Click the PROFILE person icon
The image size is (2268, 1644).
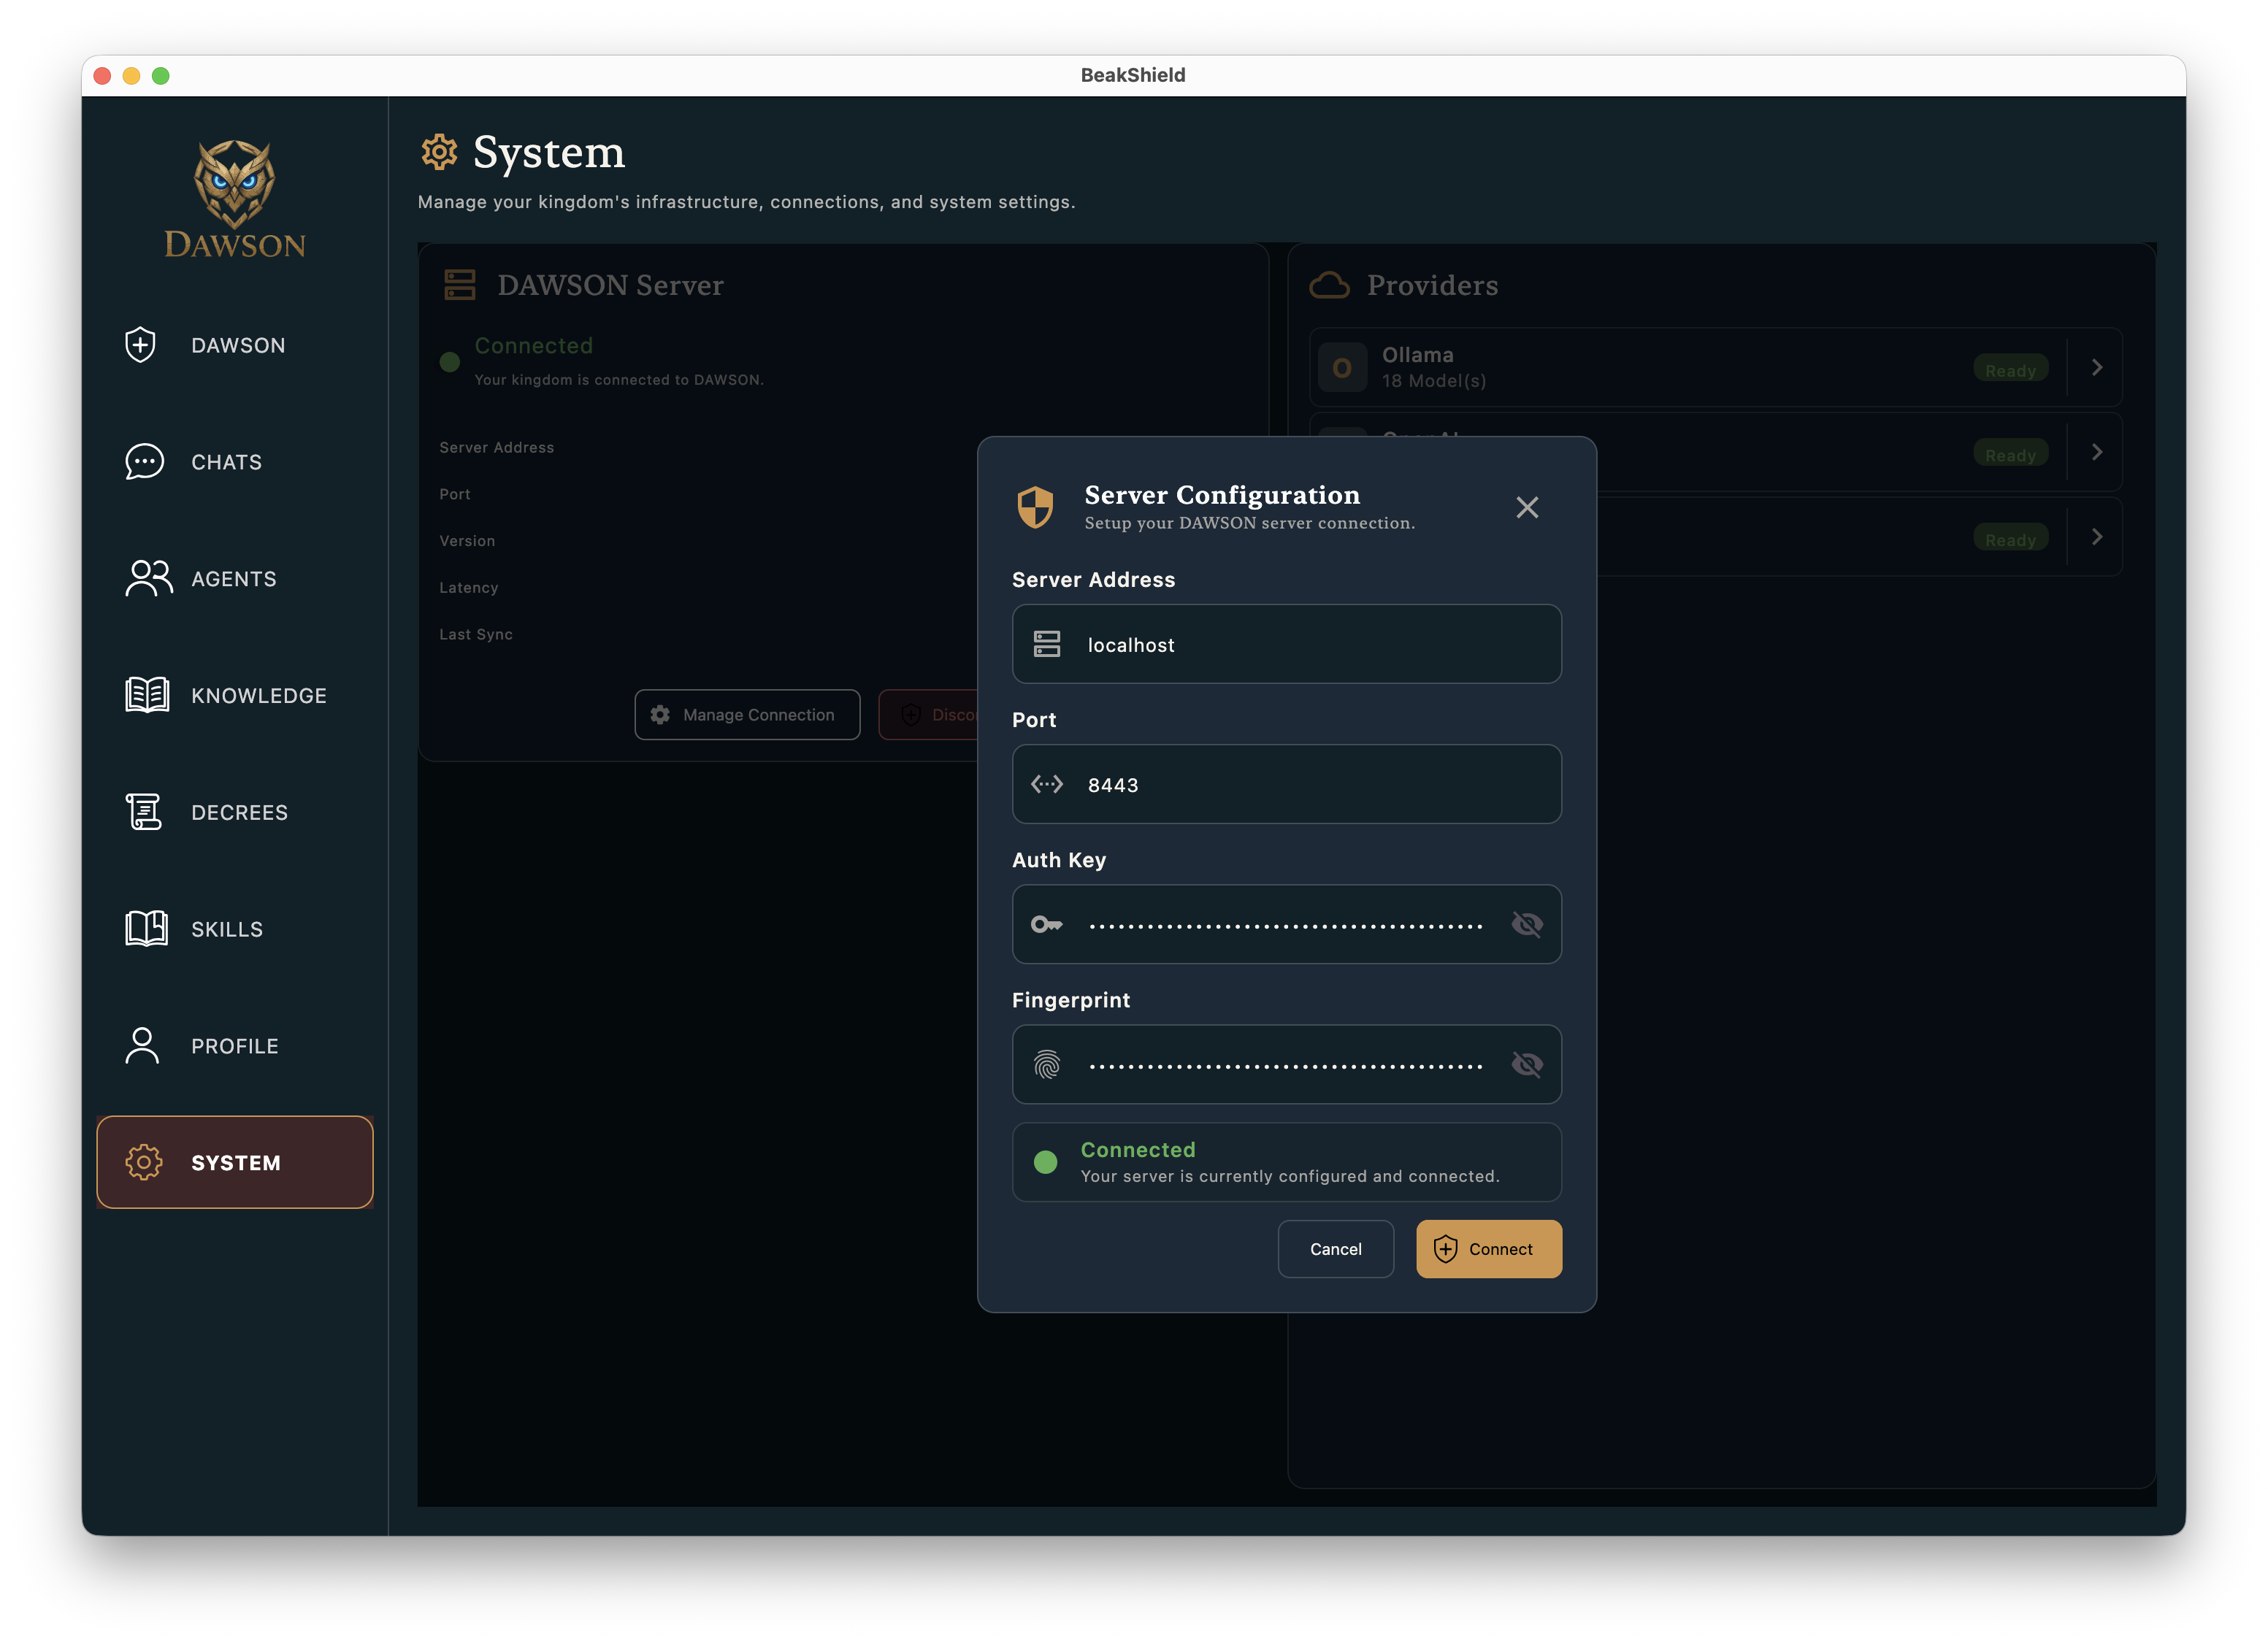click(142, 1046)
